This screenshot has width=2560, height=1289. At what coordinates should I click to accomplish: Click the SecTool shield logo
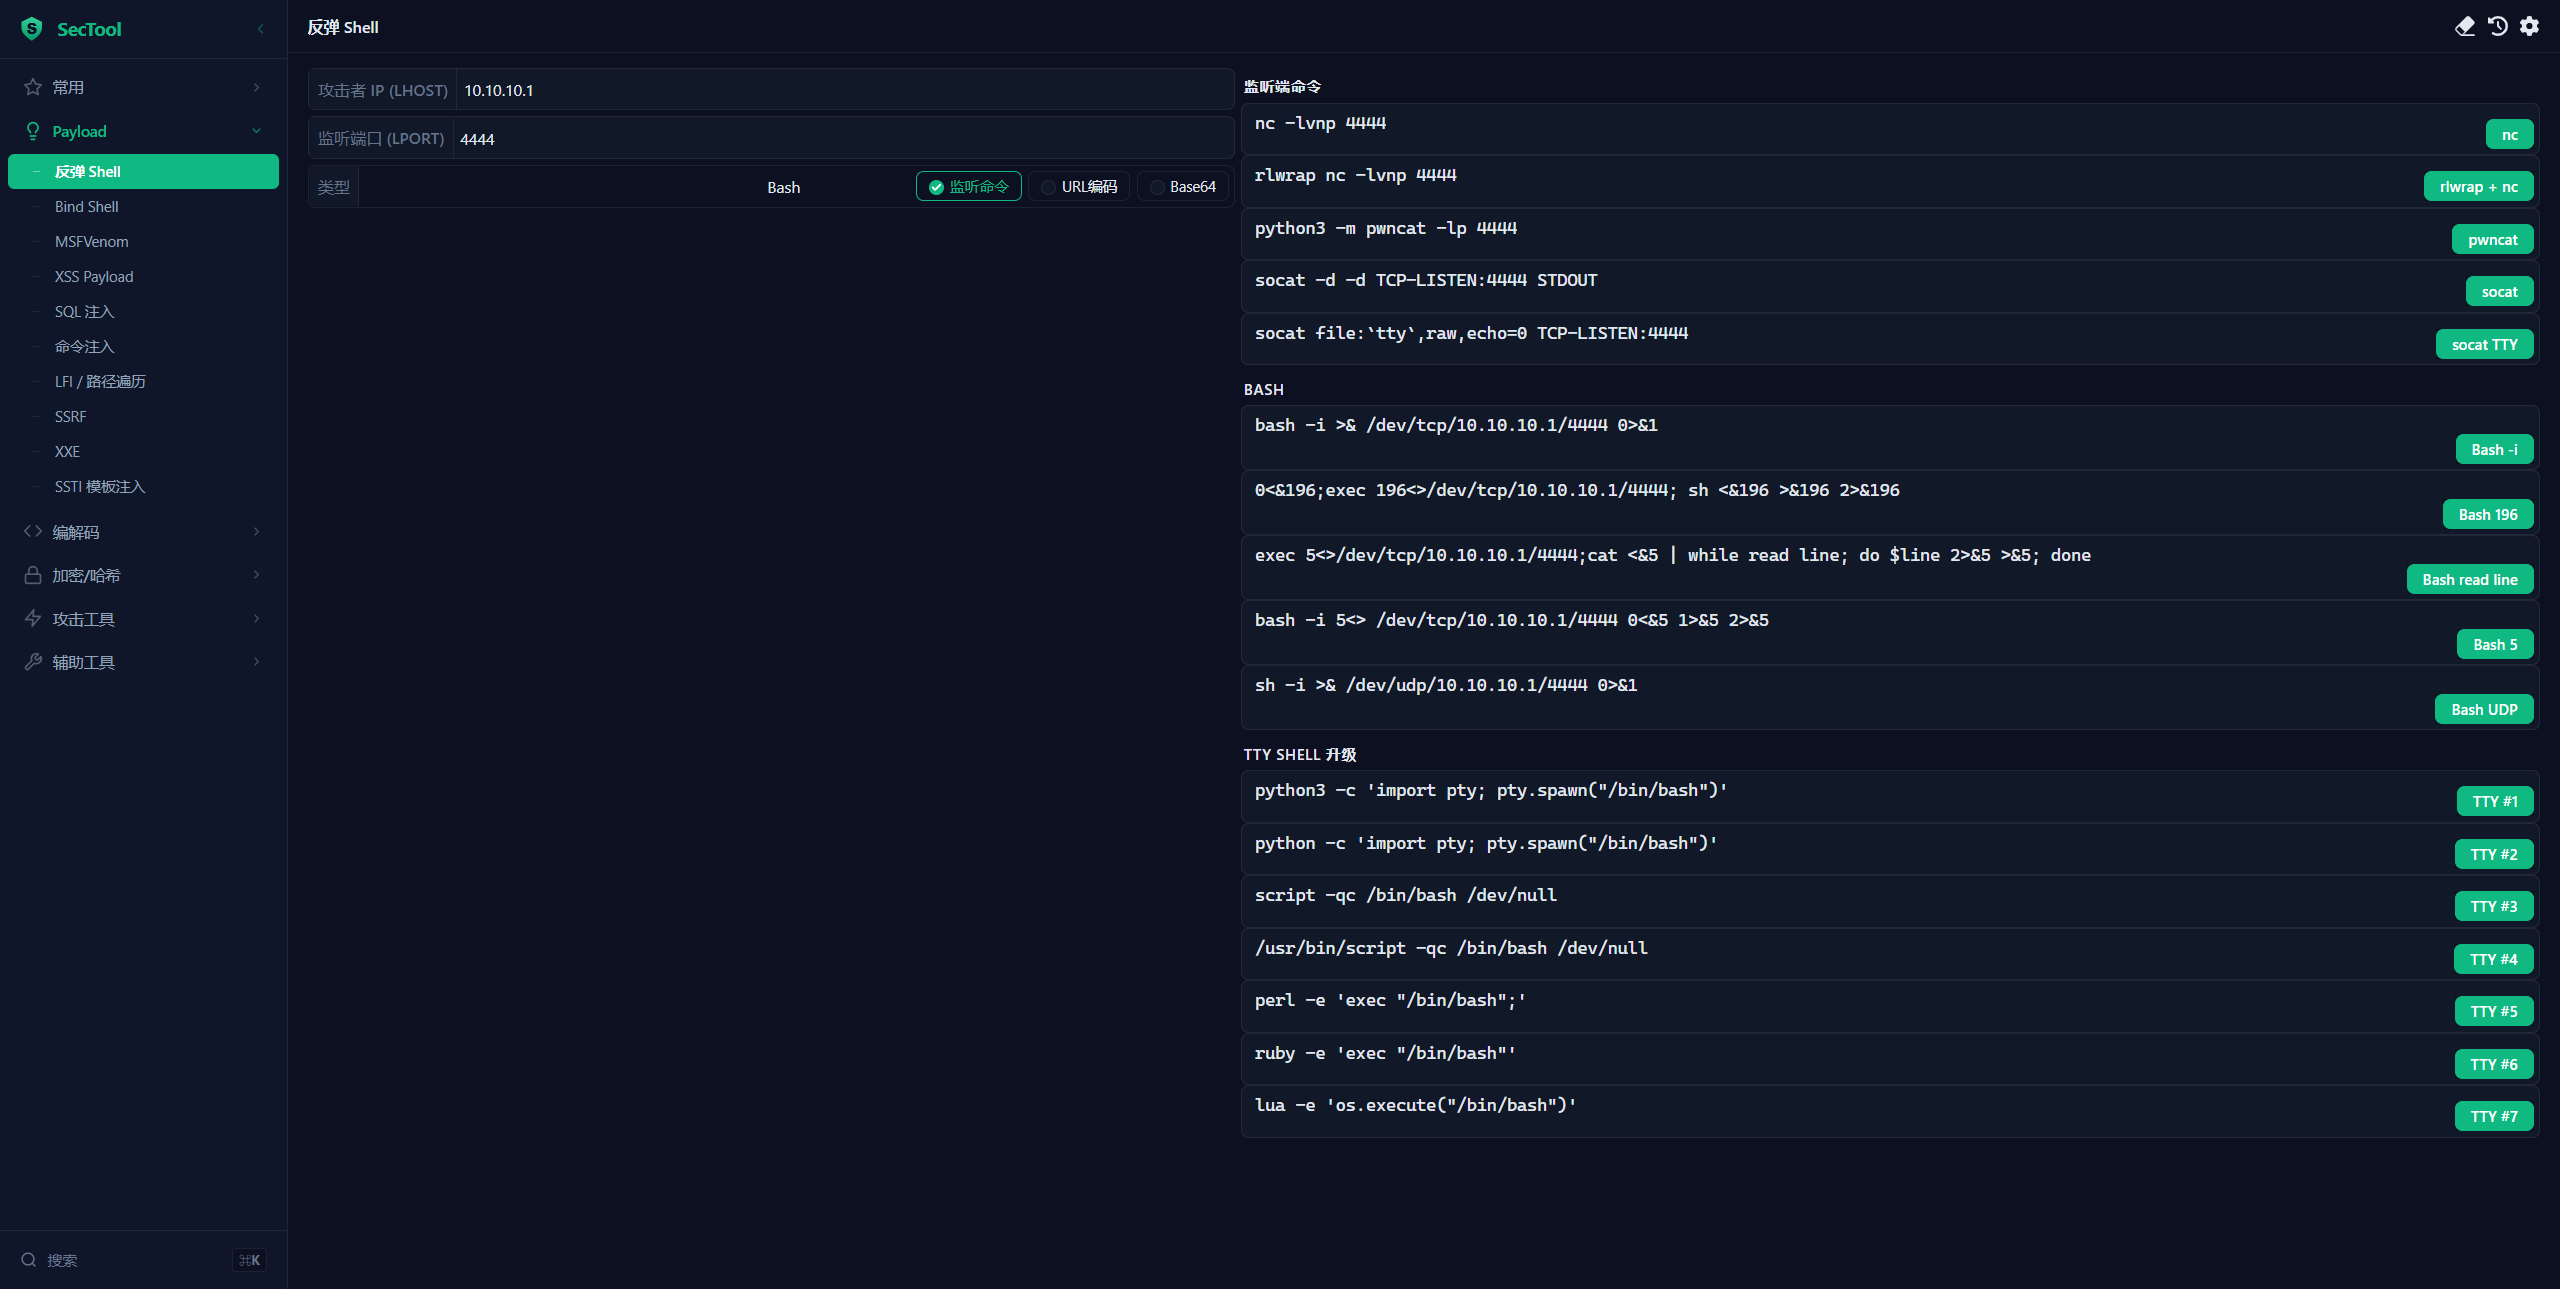click(x=32, y=29)
